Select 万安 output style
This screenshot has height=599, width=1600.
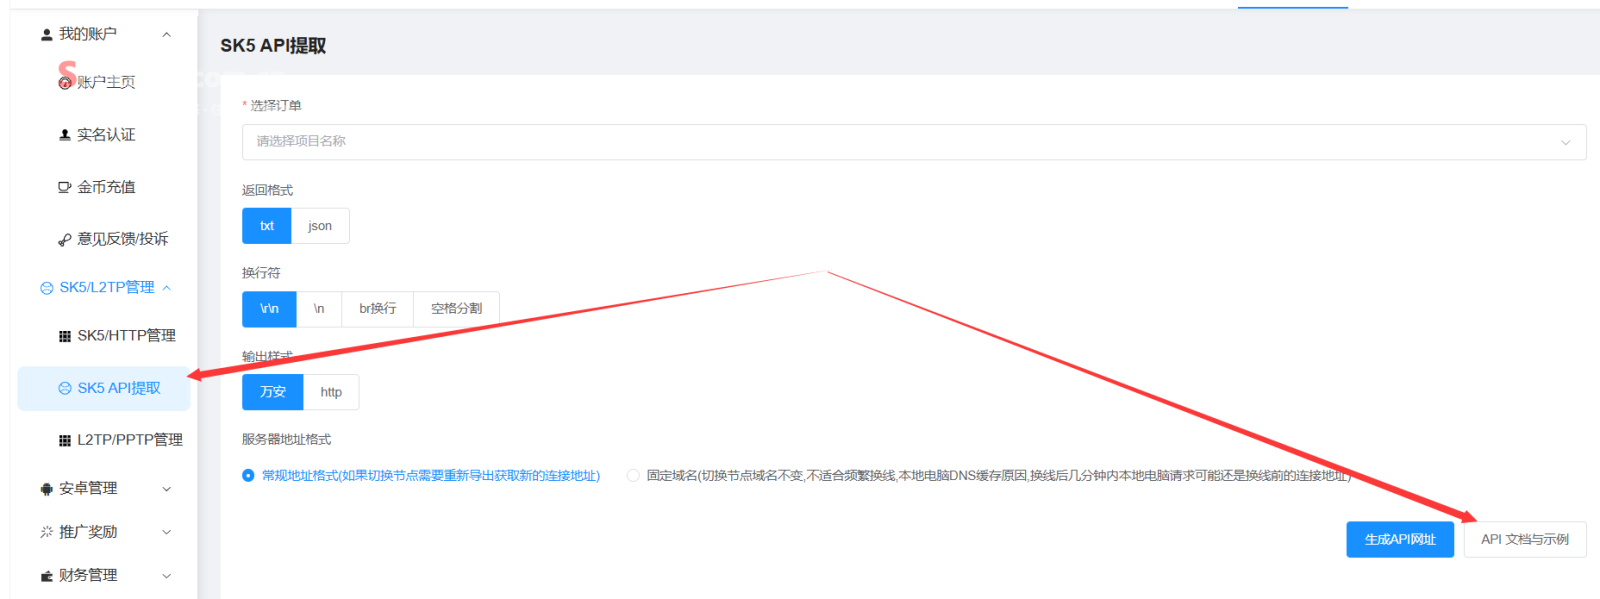pyautogui.click(x=273, y=392)
